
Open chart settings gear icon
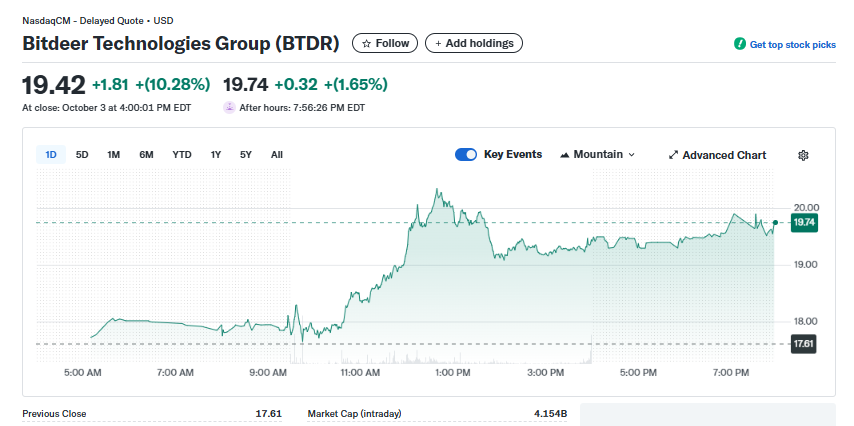click(x=803, y=155)
